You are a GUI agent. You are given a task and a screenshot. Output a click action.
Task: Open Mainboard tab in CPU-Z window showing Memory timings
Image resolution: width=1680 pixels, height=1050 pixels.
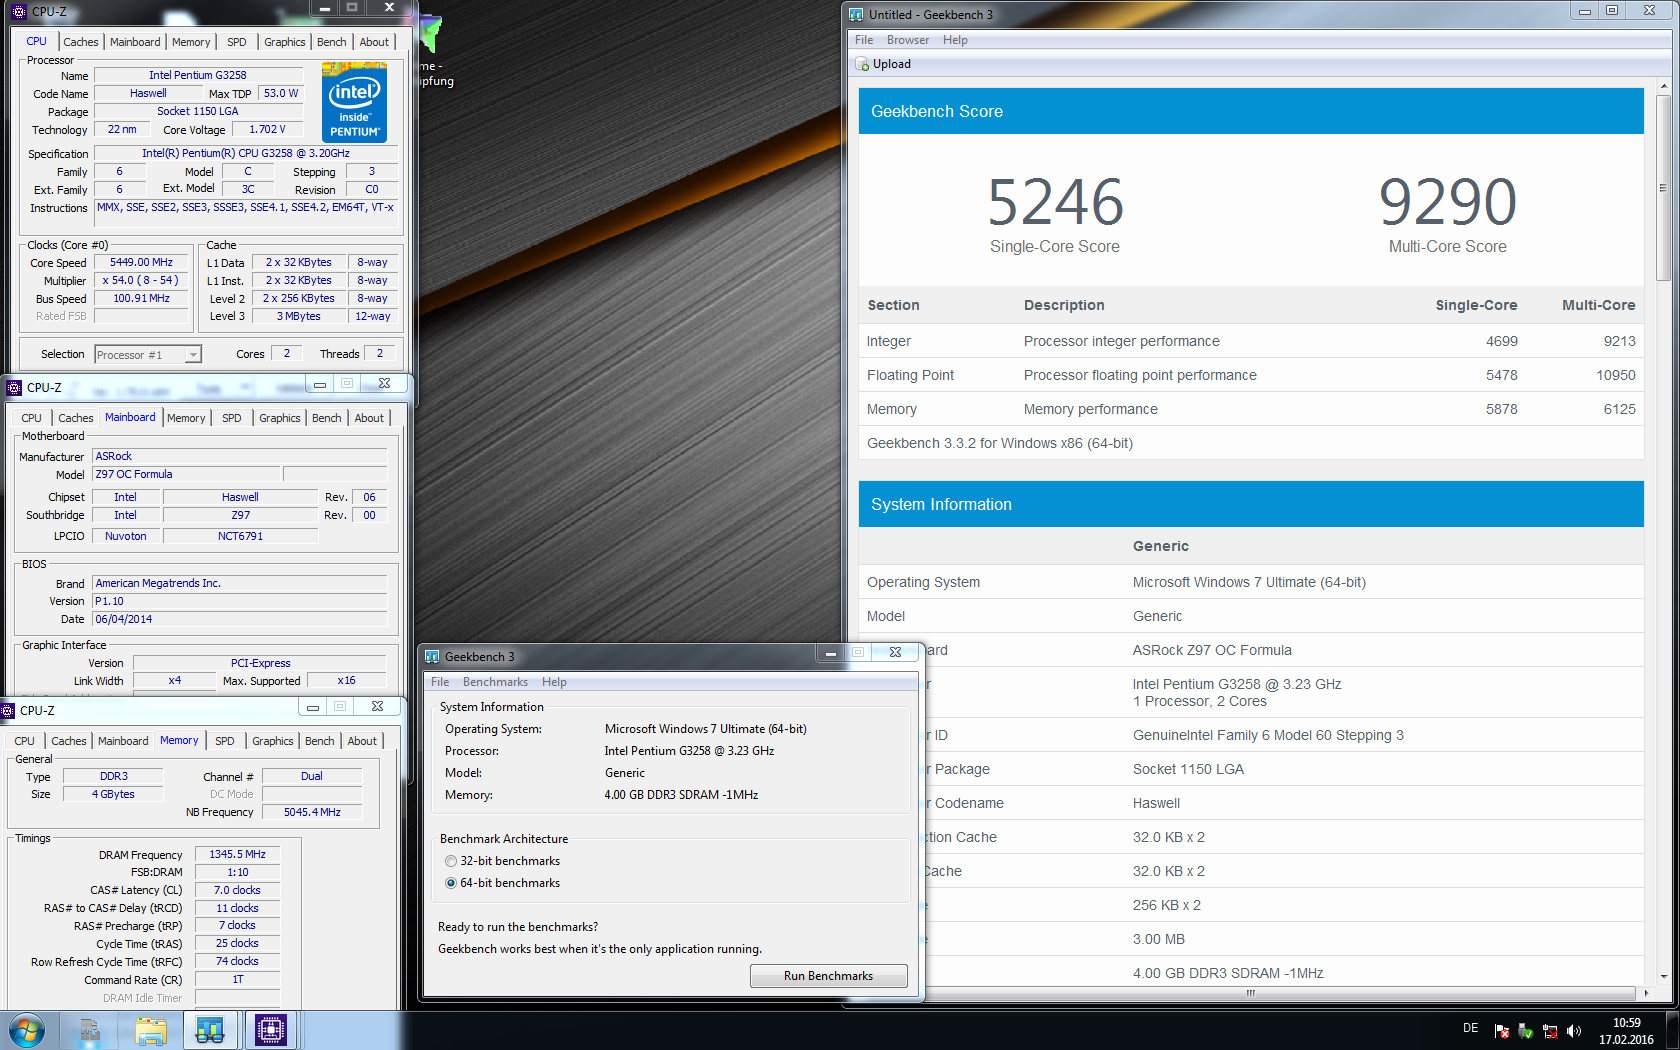(123, 741)
